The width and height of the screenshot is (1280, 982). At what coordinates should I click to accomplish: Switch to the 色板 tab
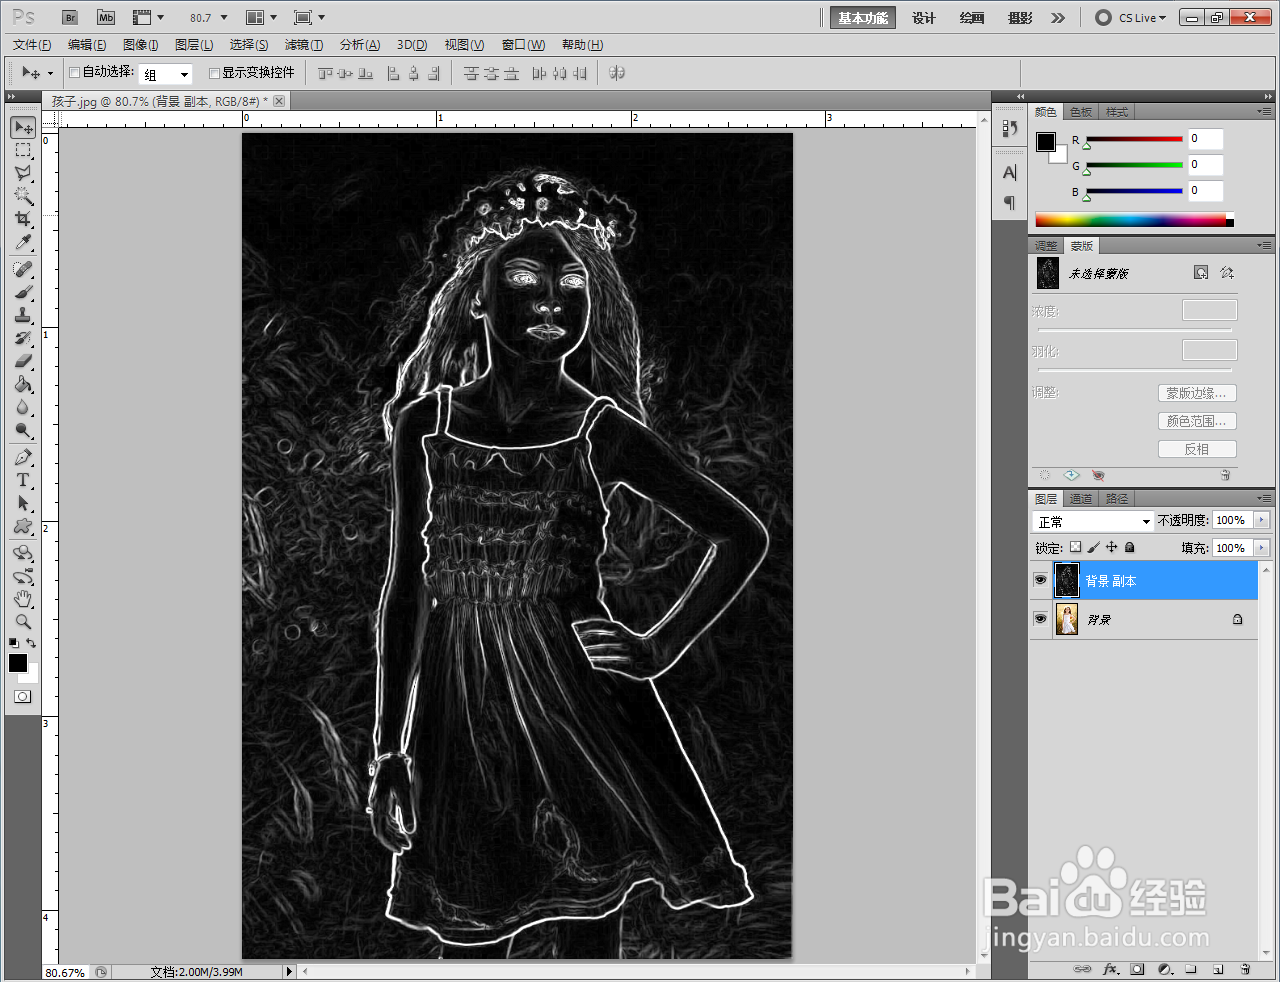(1081, 112)
